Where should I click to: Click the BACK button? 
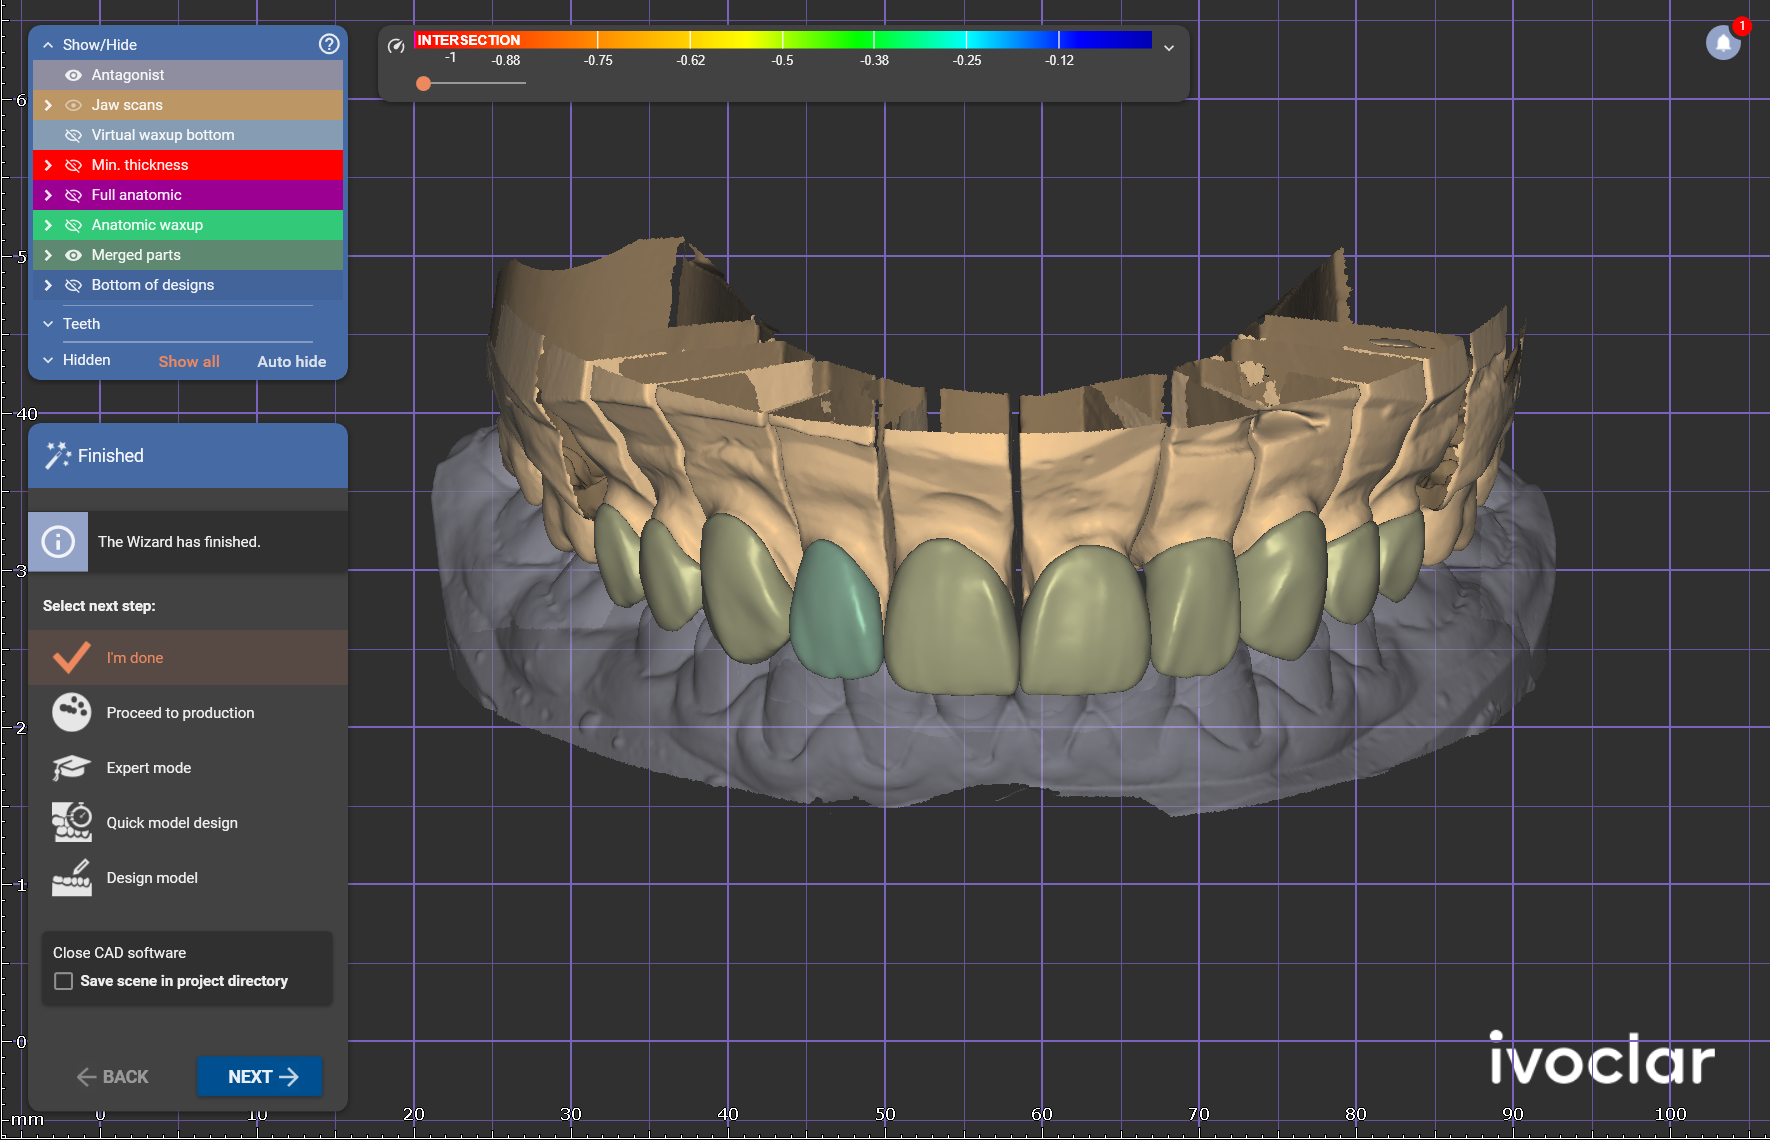tap(112, 1077)
